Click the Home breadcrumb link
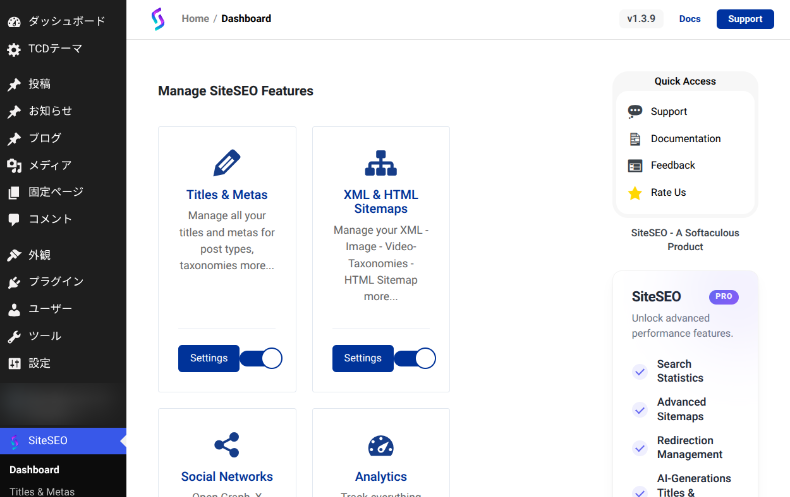 pos(195,19)
